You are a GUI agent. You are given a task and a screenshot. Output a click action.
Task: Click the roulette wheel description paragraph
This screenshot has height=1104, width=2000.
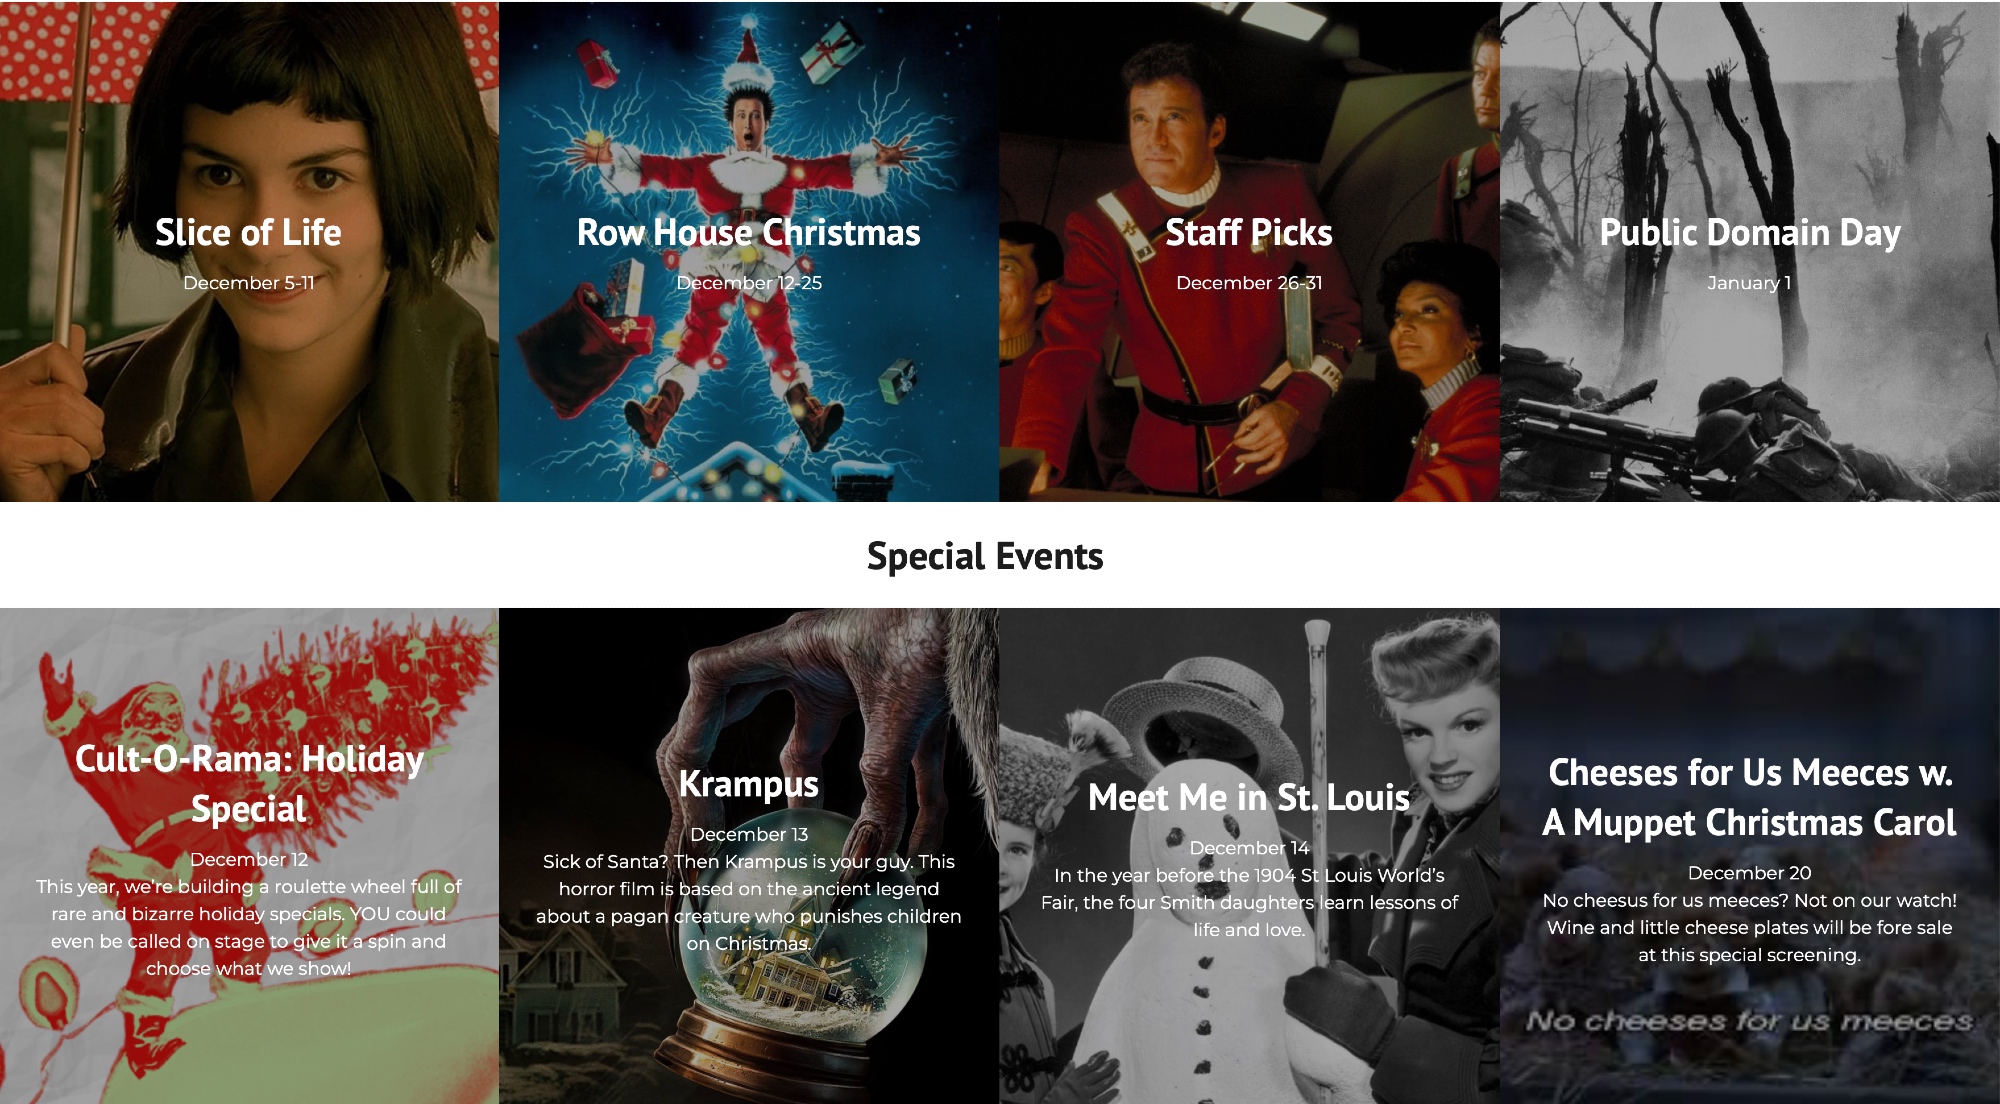249,927
